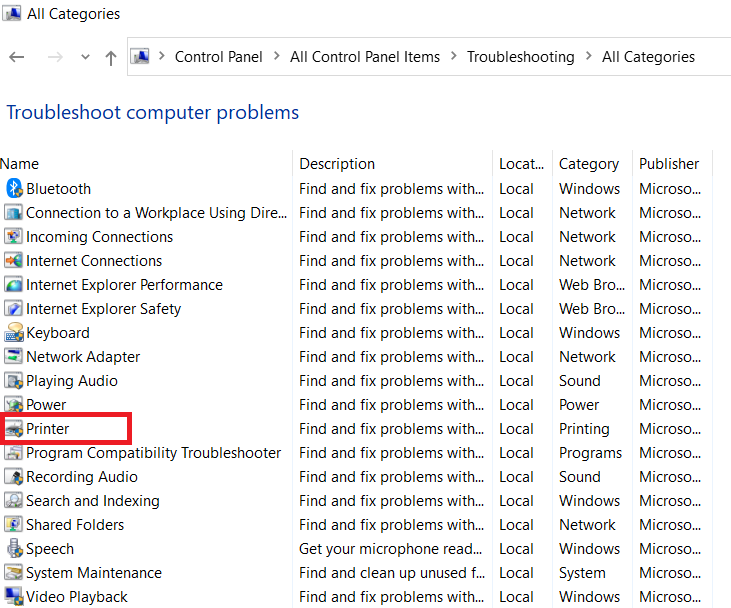
Task: Expand the chevron after All Control Panel Items
Action: 454,56
